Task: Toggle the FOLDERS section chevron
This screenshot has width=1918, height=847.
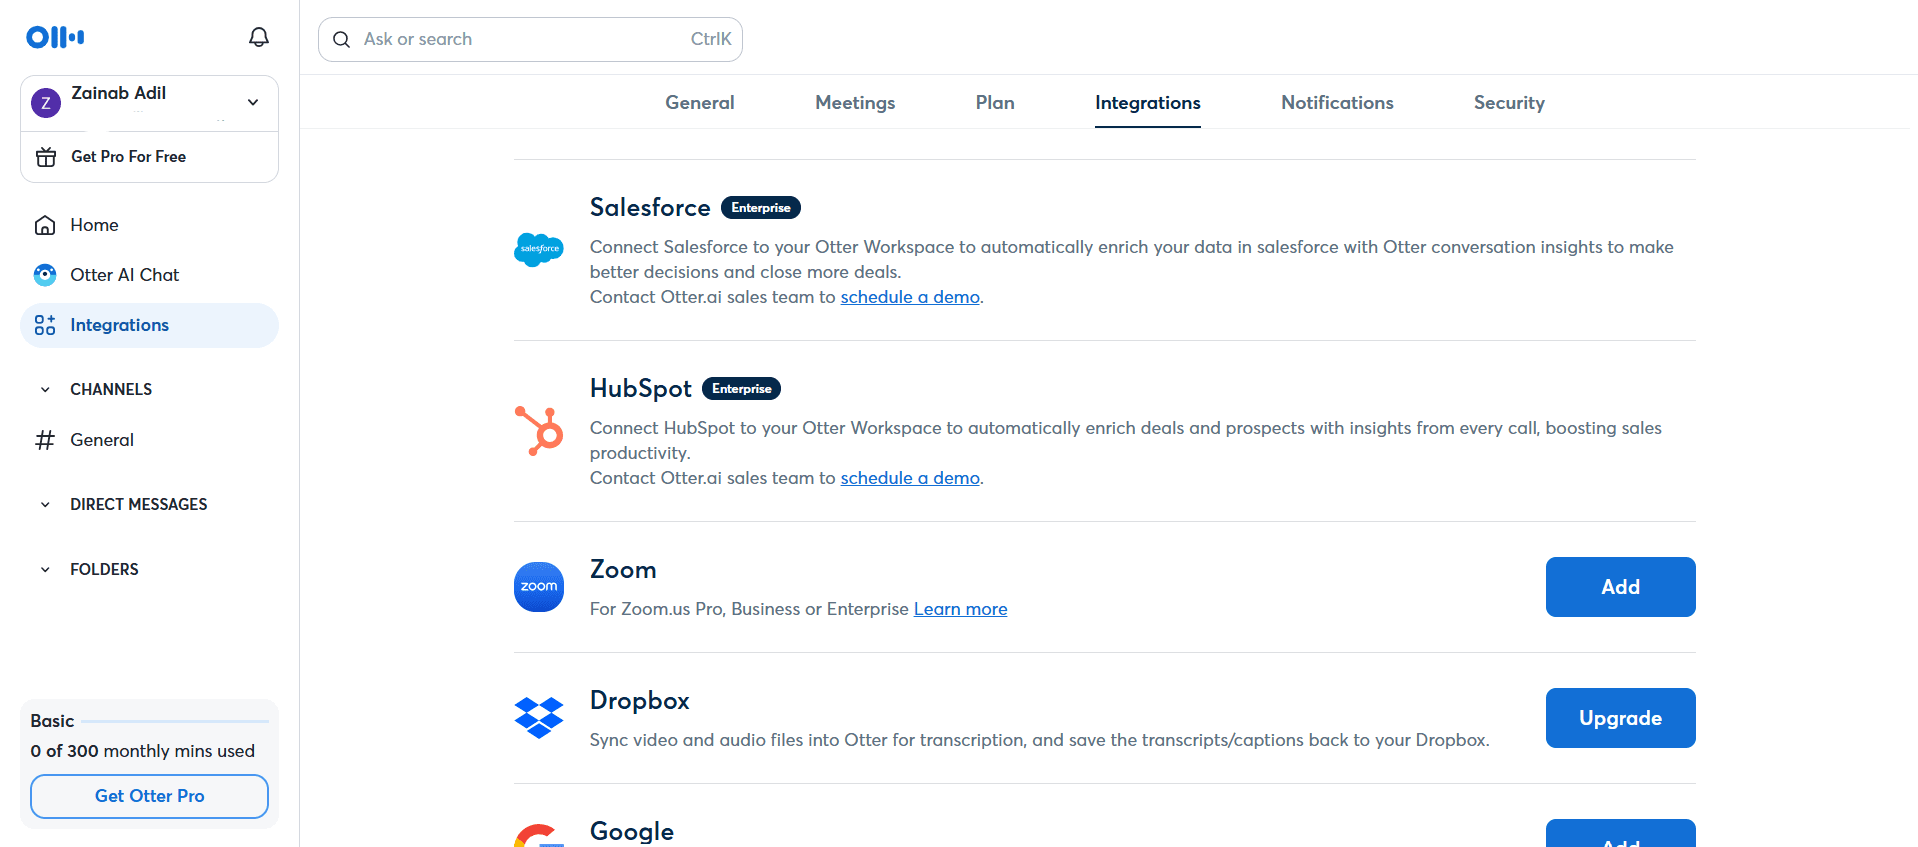Action: (x=45, y=570)
